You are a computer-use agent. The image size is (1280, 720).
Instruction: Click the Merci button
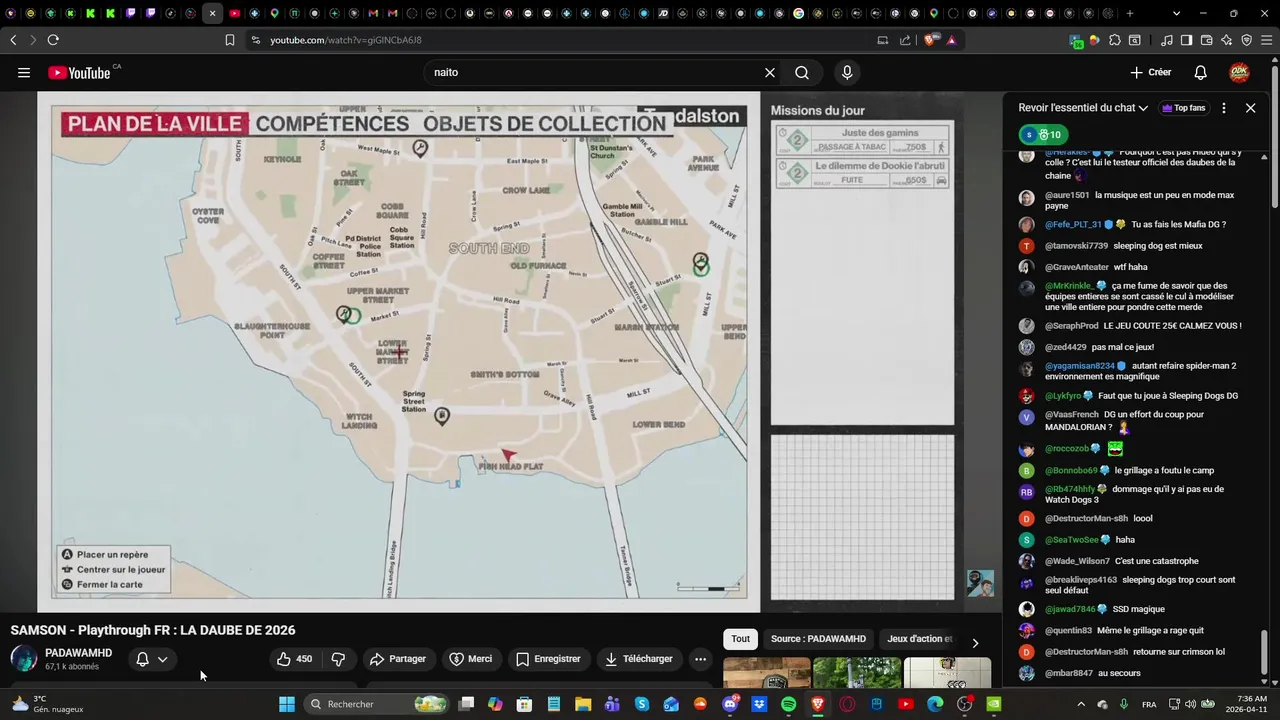pyautogui.click(x=470, y=659)
